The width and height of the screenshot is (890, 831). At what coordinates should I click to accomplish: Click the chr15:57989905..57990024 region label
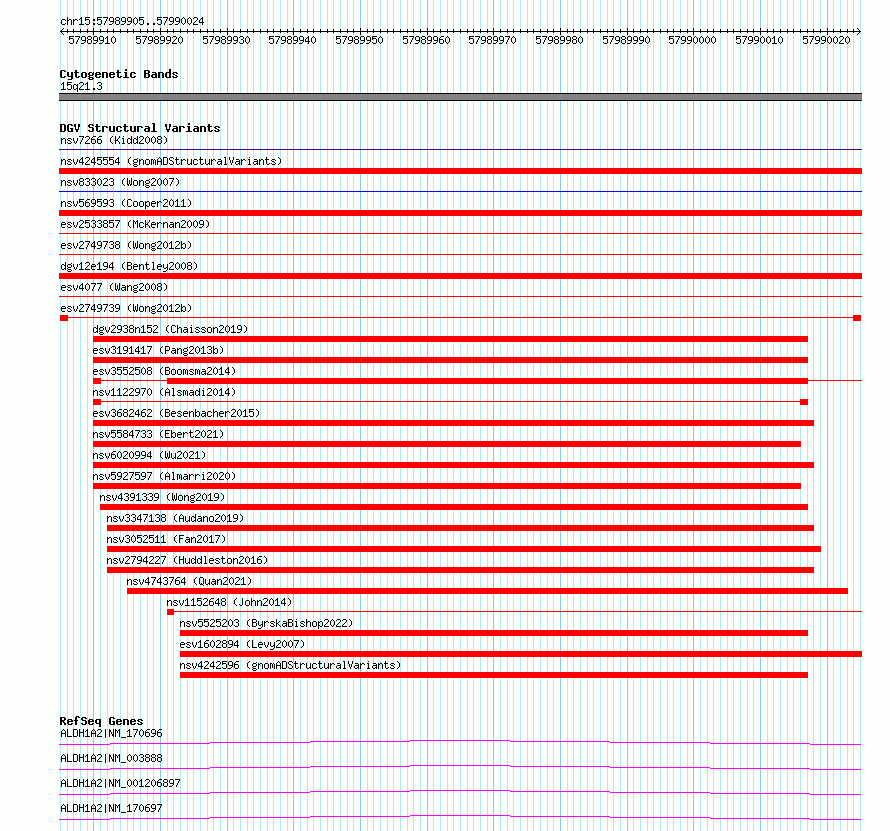click(132, 21)
